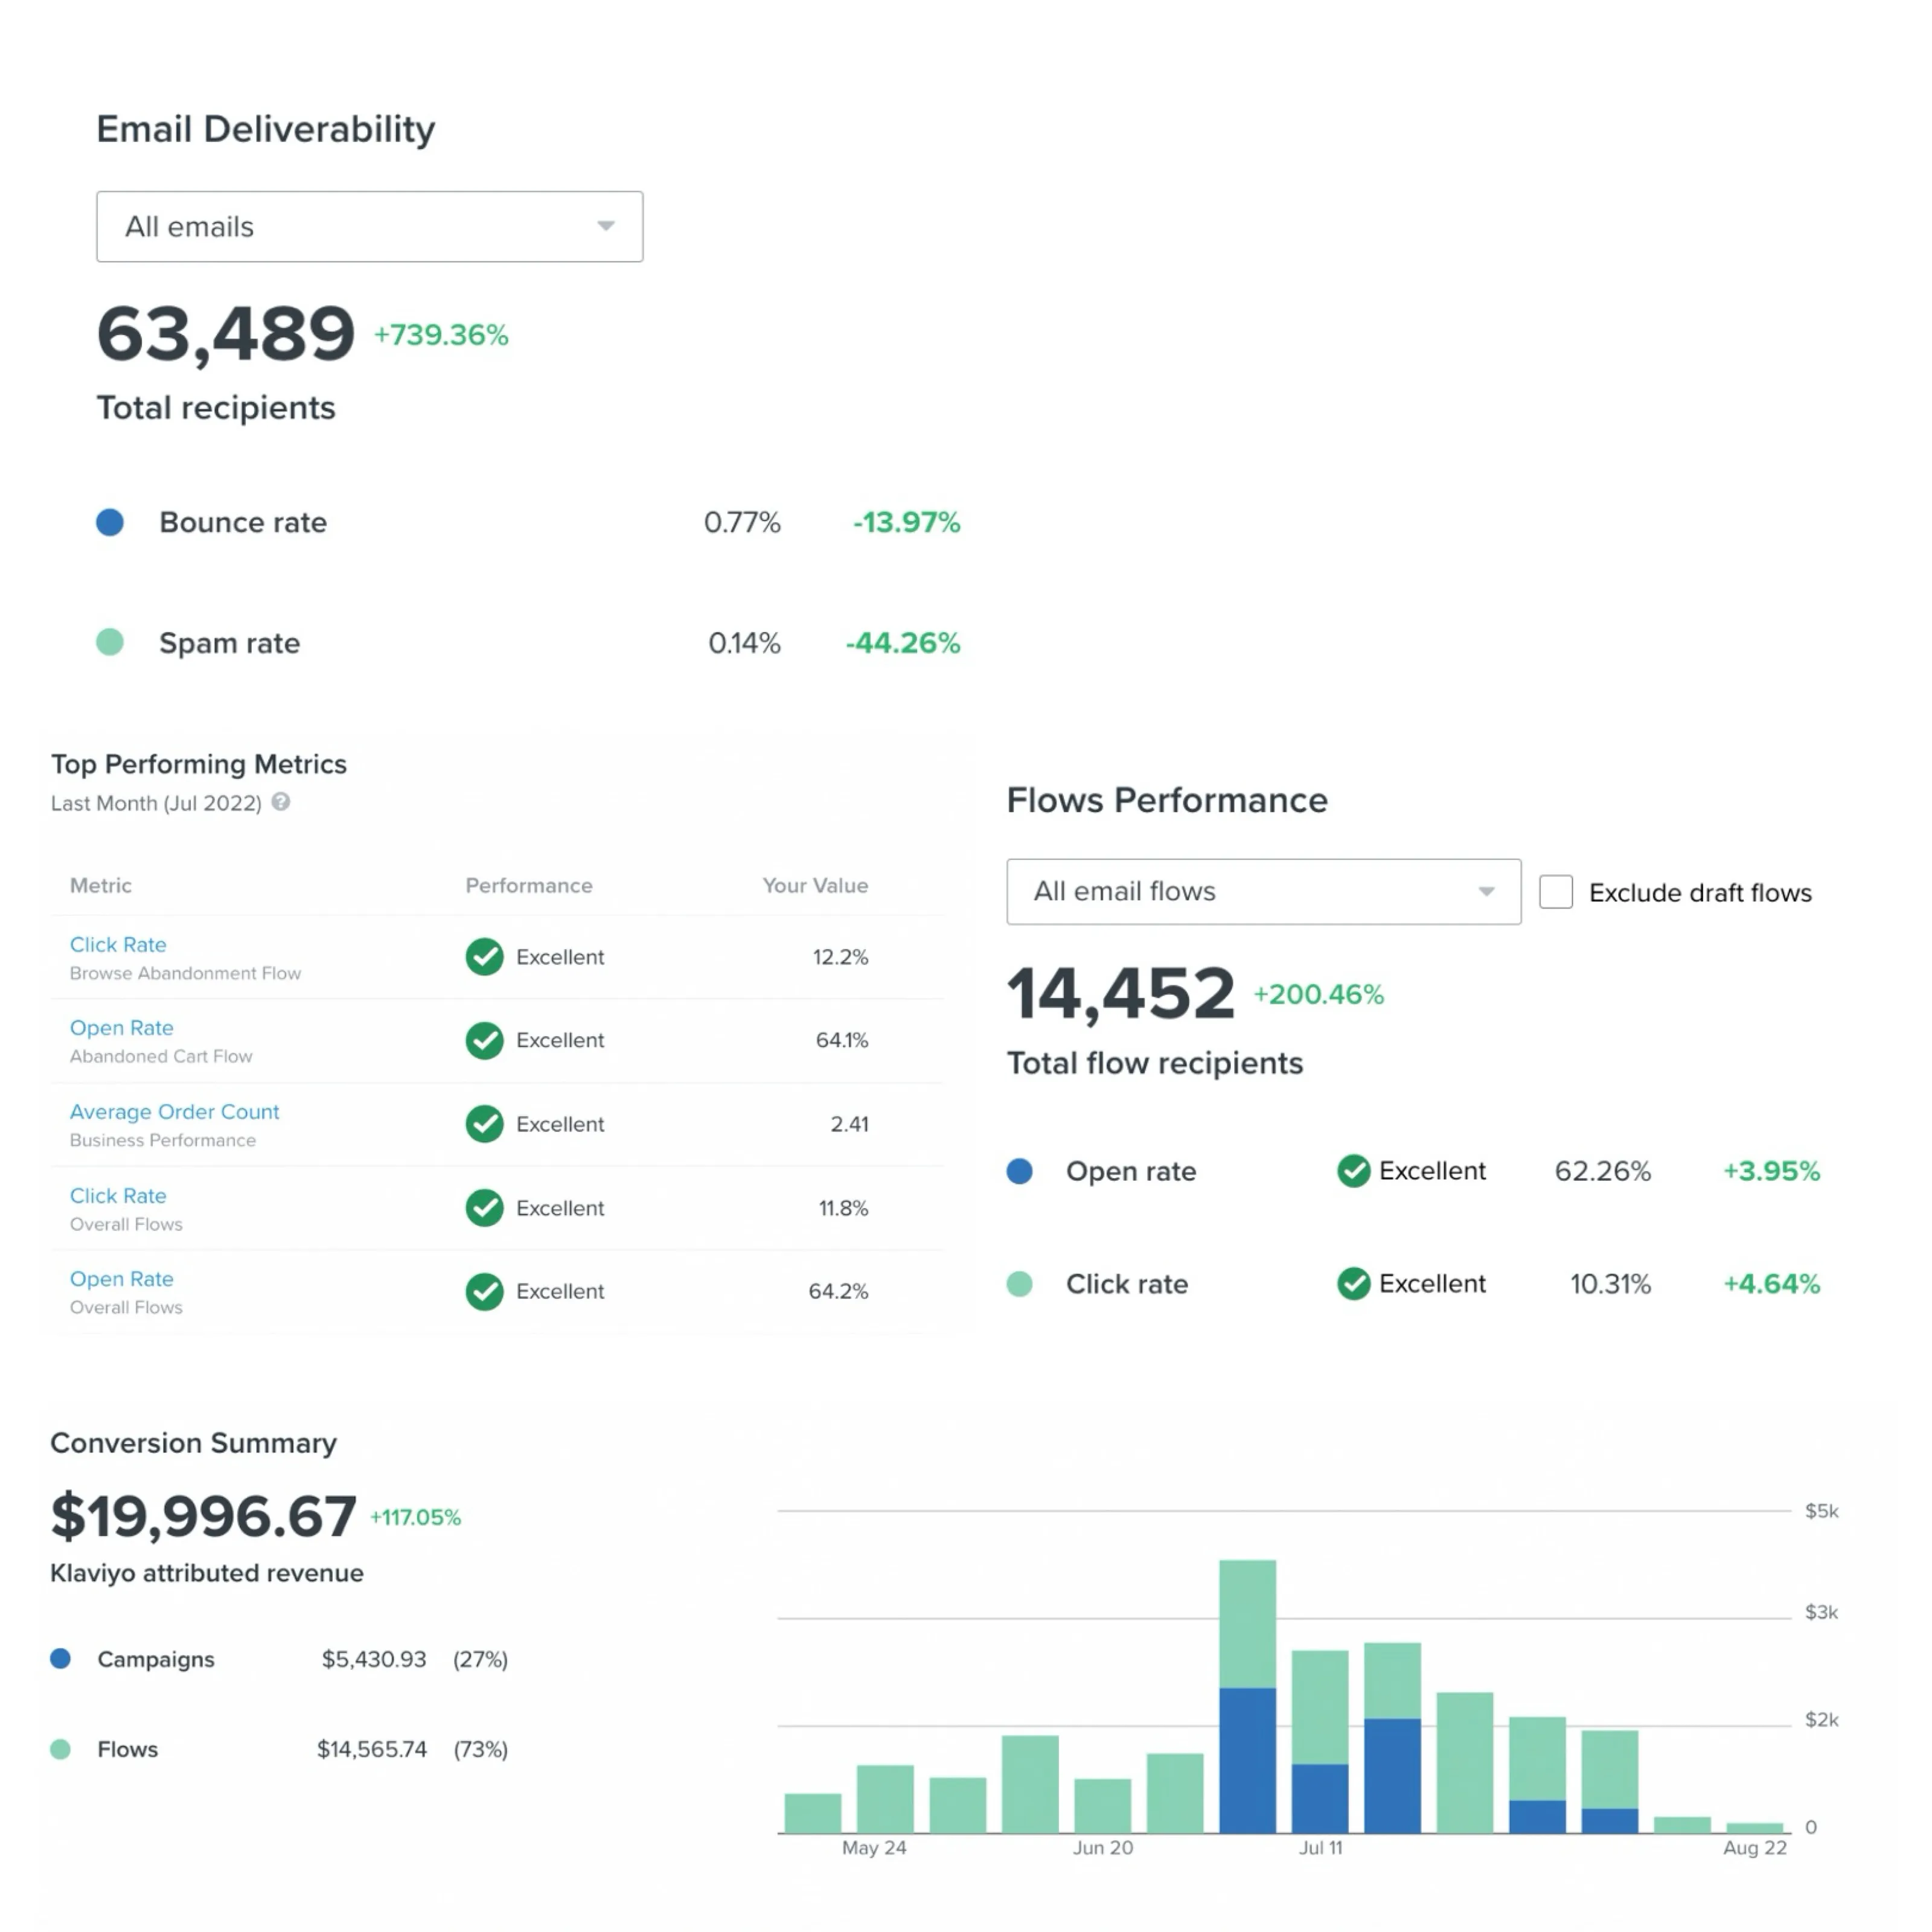Open Click Rate for Browse Abandonment Flow
The width and height of the screenshot is (1932, 1932).
(x=118, y=945)
